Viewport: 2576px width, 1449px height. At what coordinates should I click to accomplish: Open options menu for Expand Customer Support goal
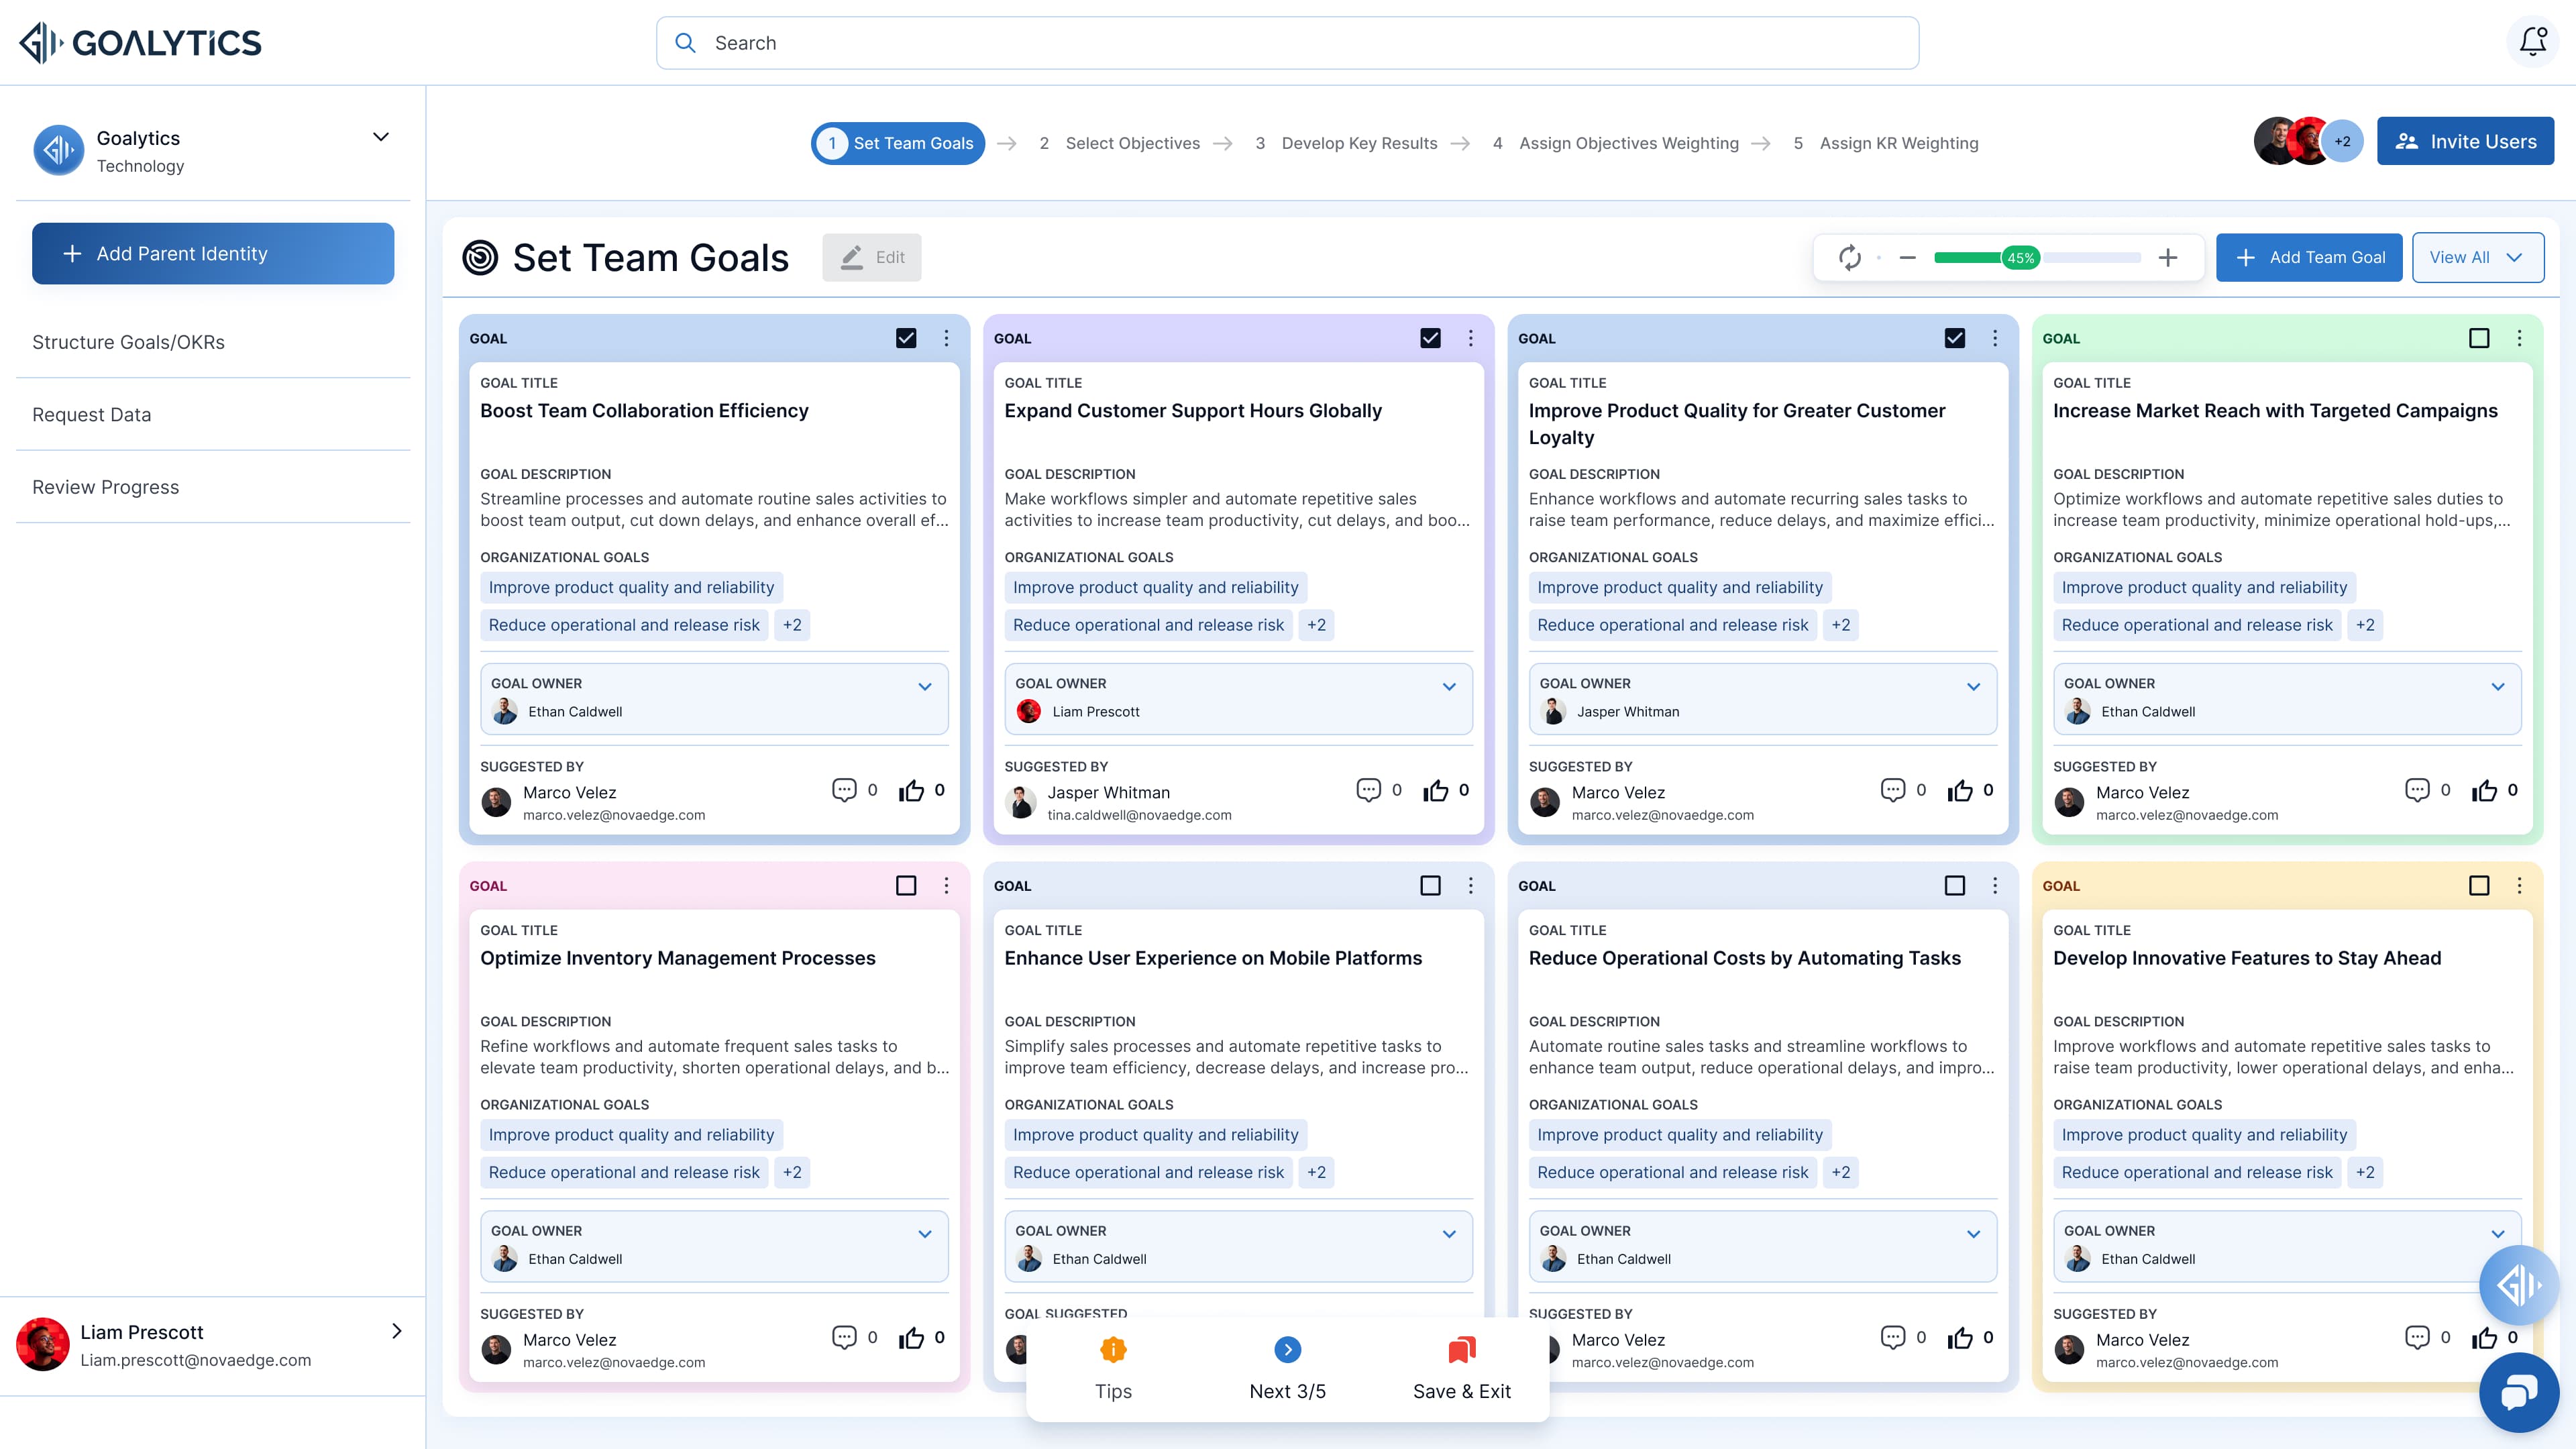point(1470,338)
